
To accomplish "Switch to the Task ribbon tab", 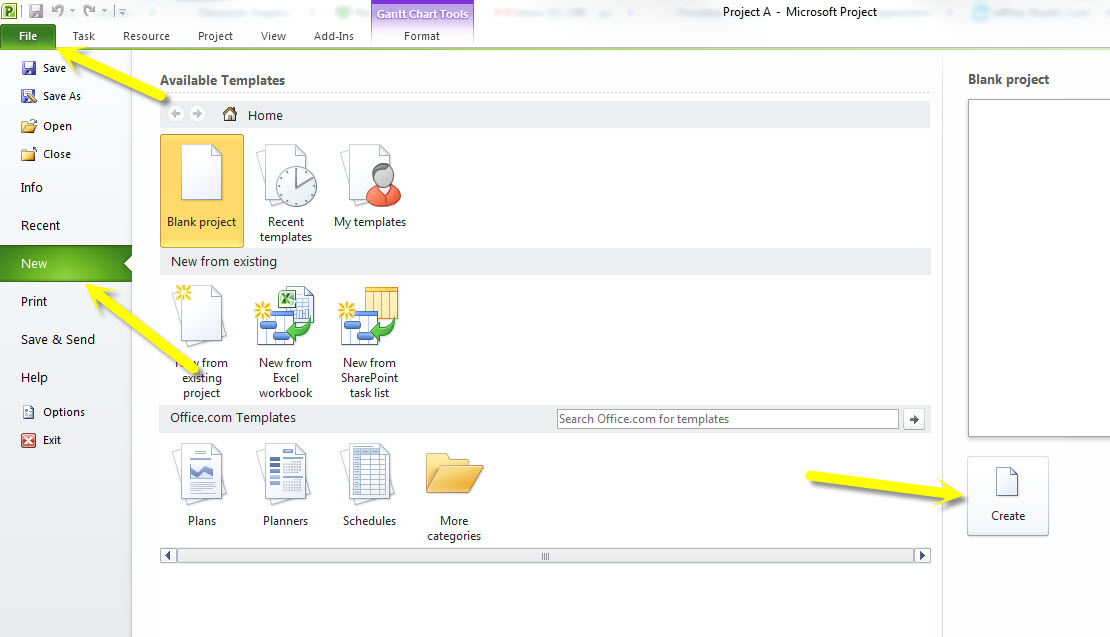I will [84, 36].
